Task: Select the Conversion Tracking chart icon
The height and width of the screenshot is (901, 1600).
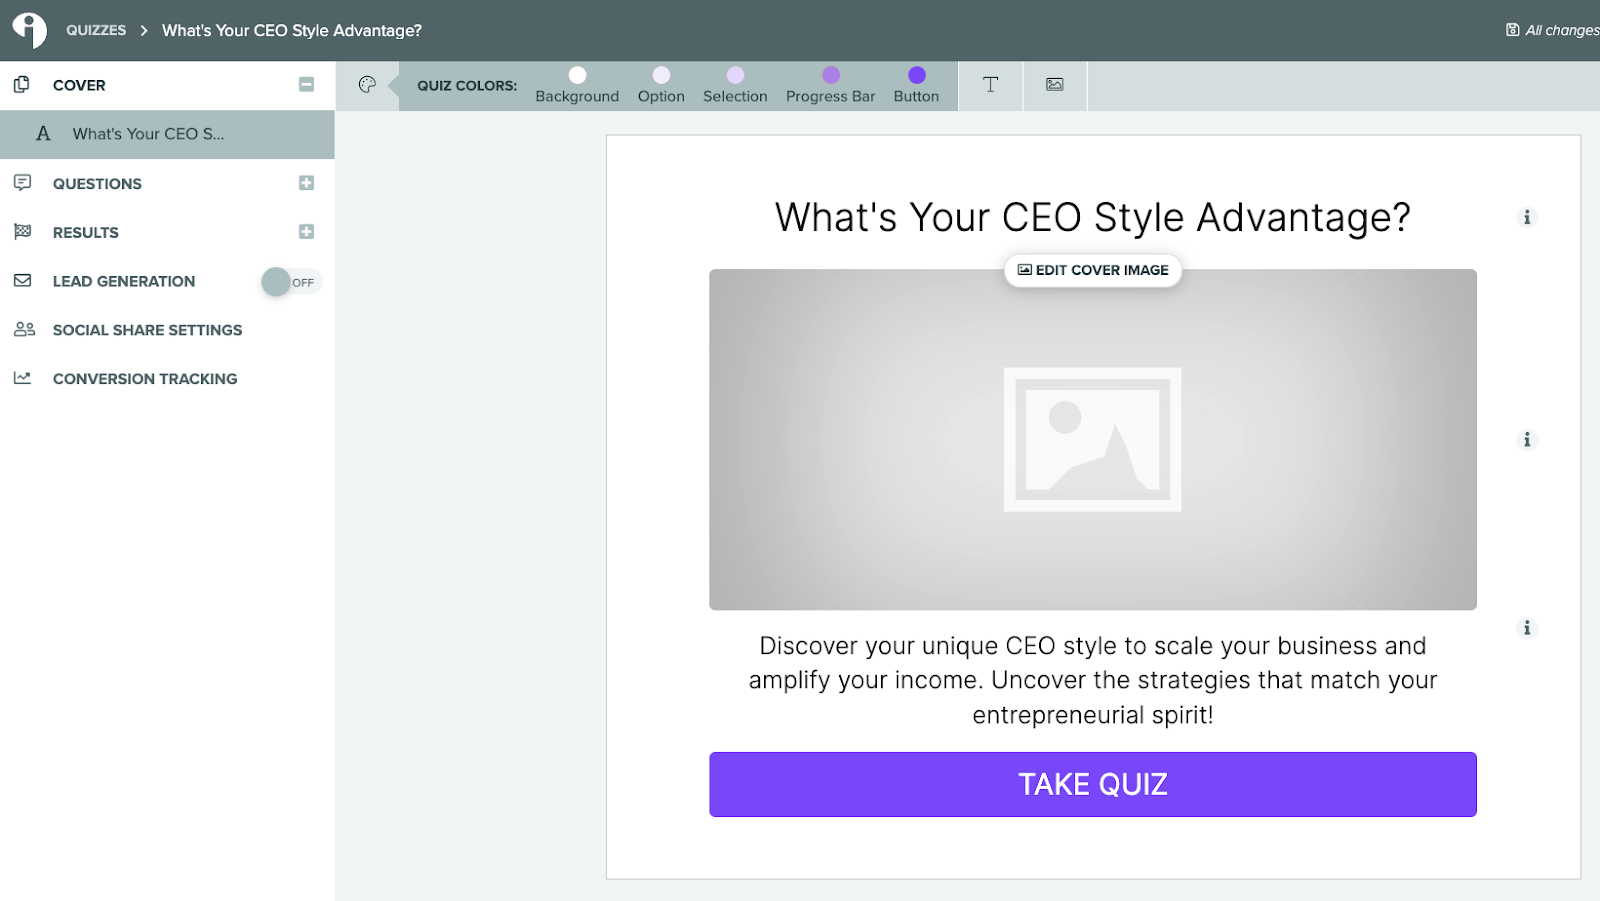Action: (x=22, y=378)
